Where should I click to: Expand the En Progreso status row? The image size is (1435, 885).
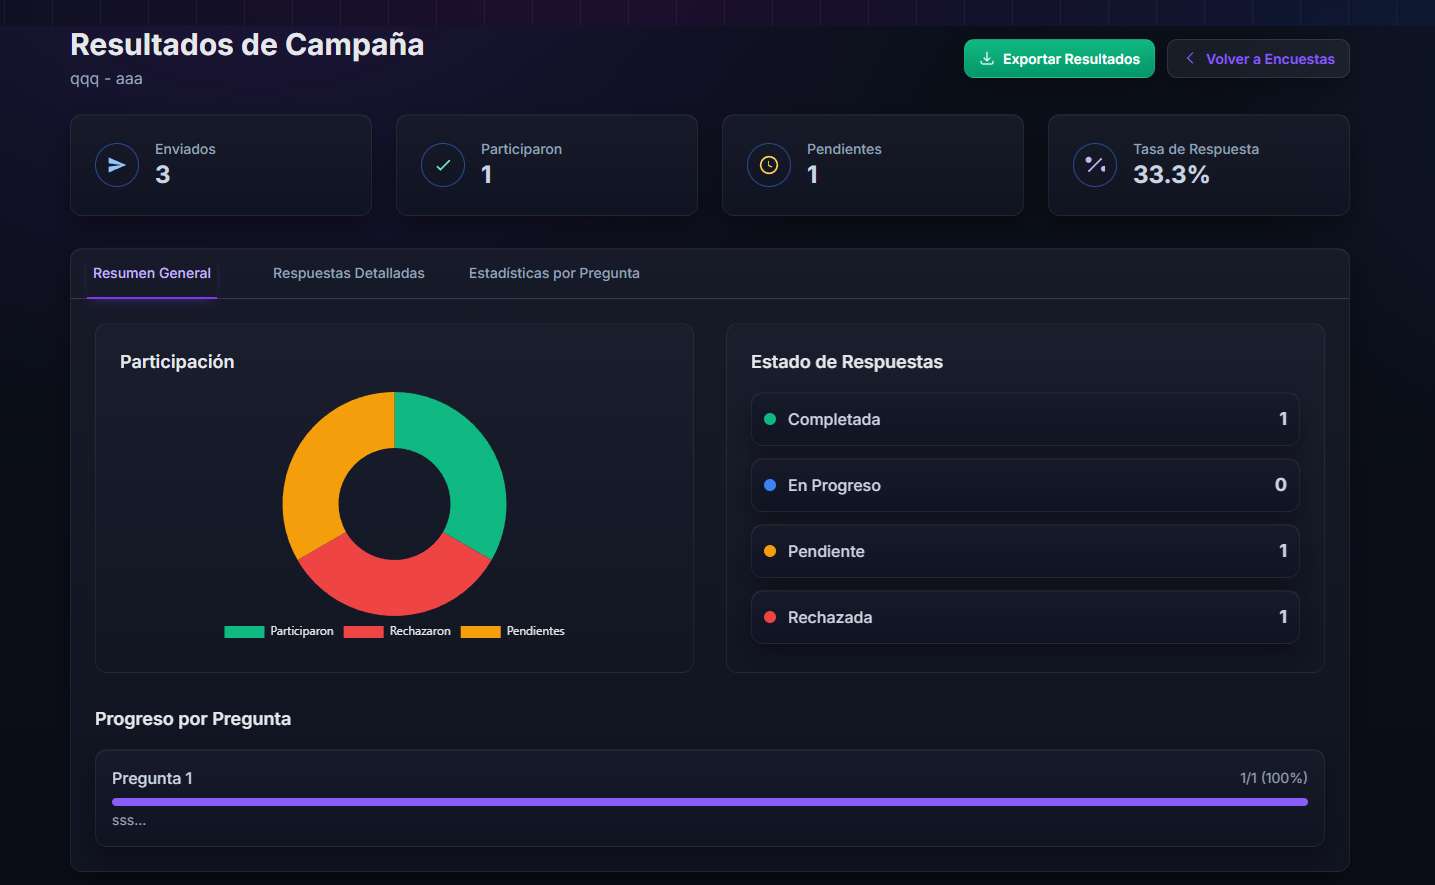tap(1025, 485)
